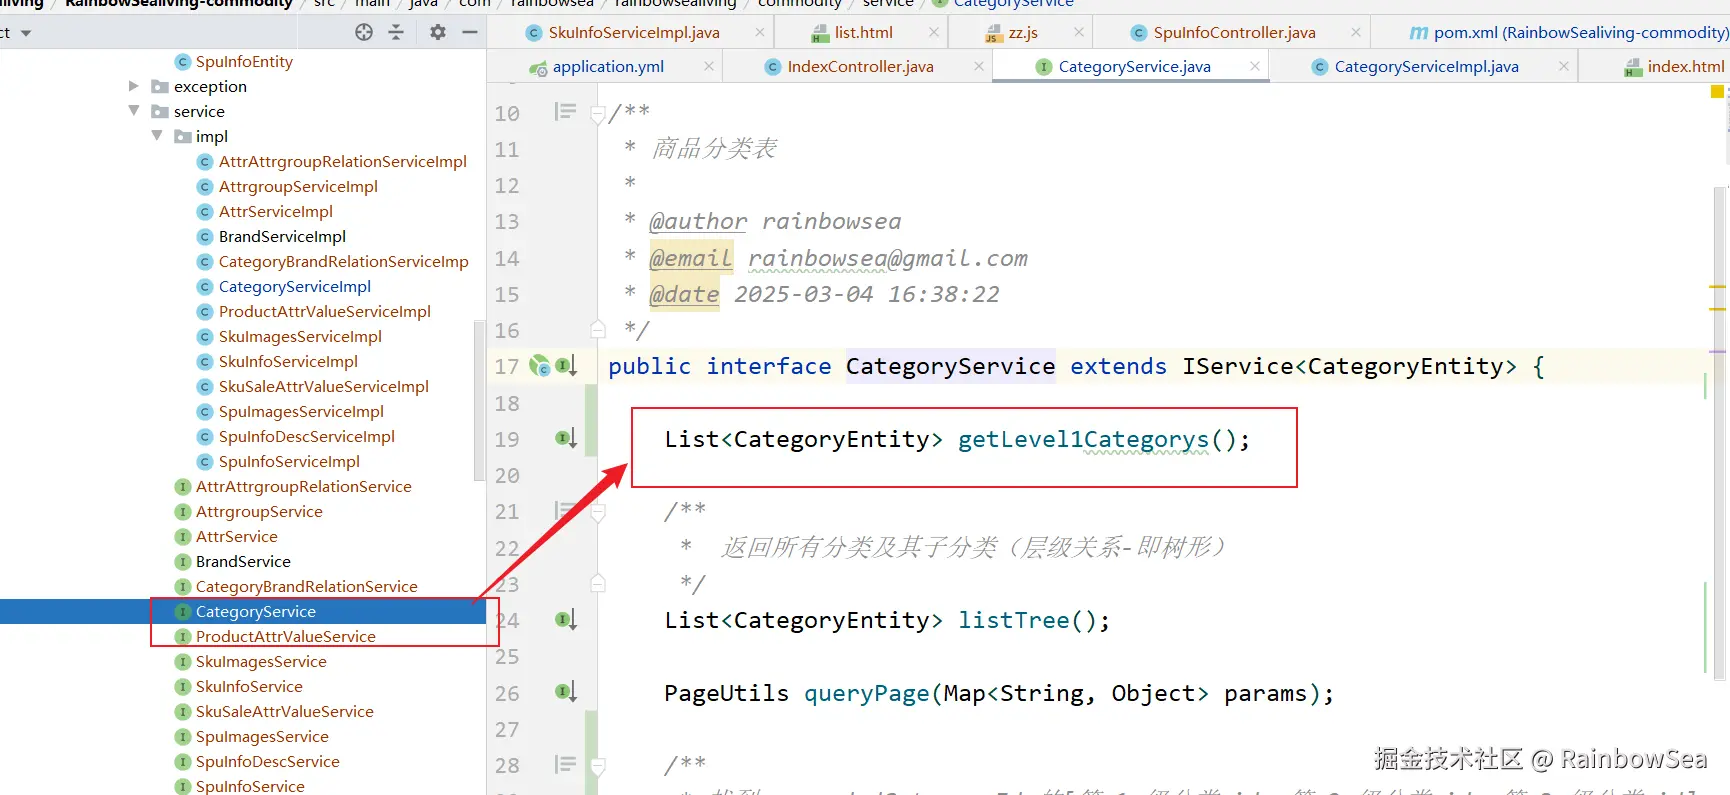Select SkuImagesServiceImpl in tree
The height and width of the screenshot is (795, 1730).
(300, 336)
